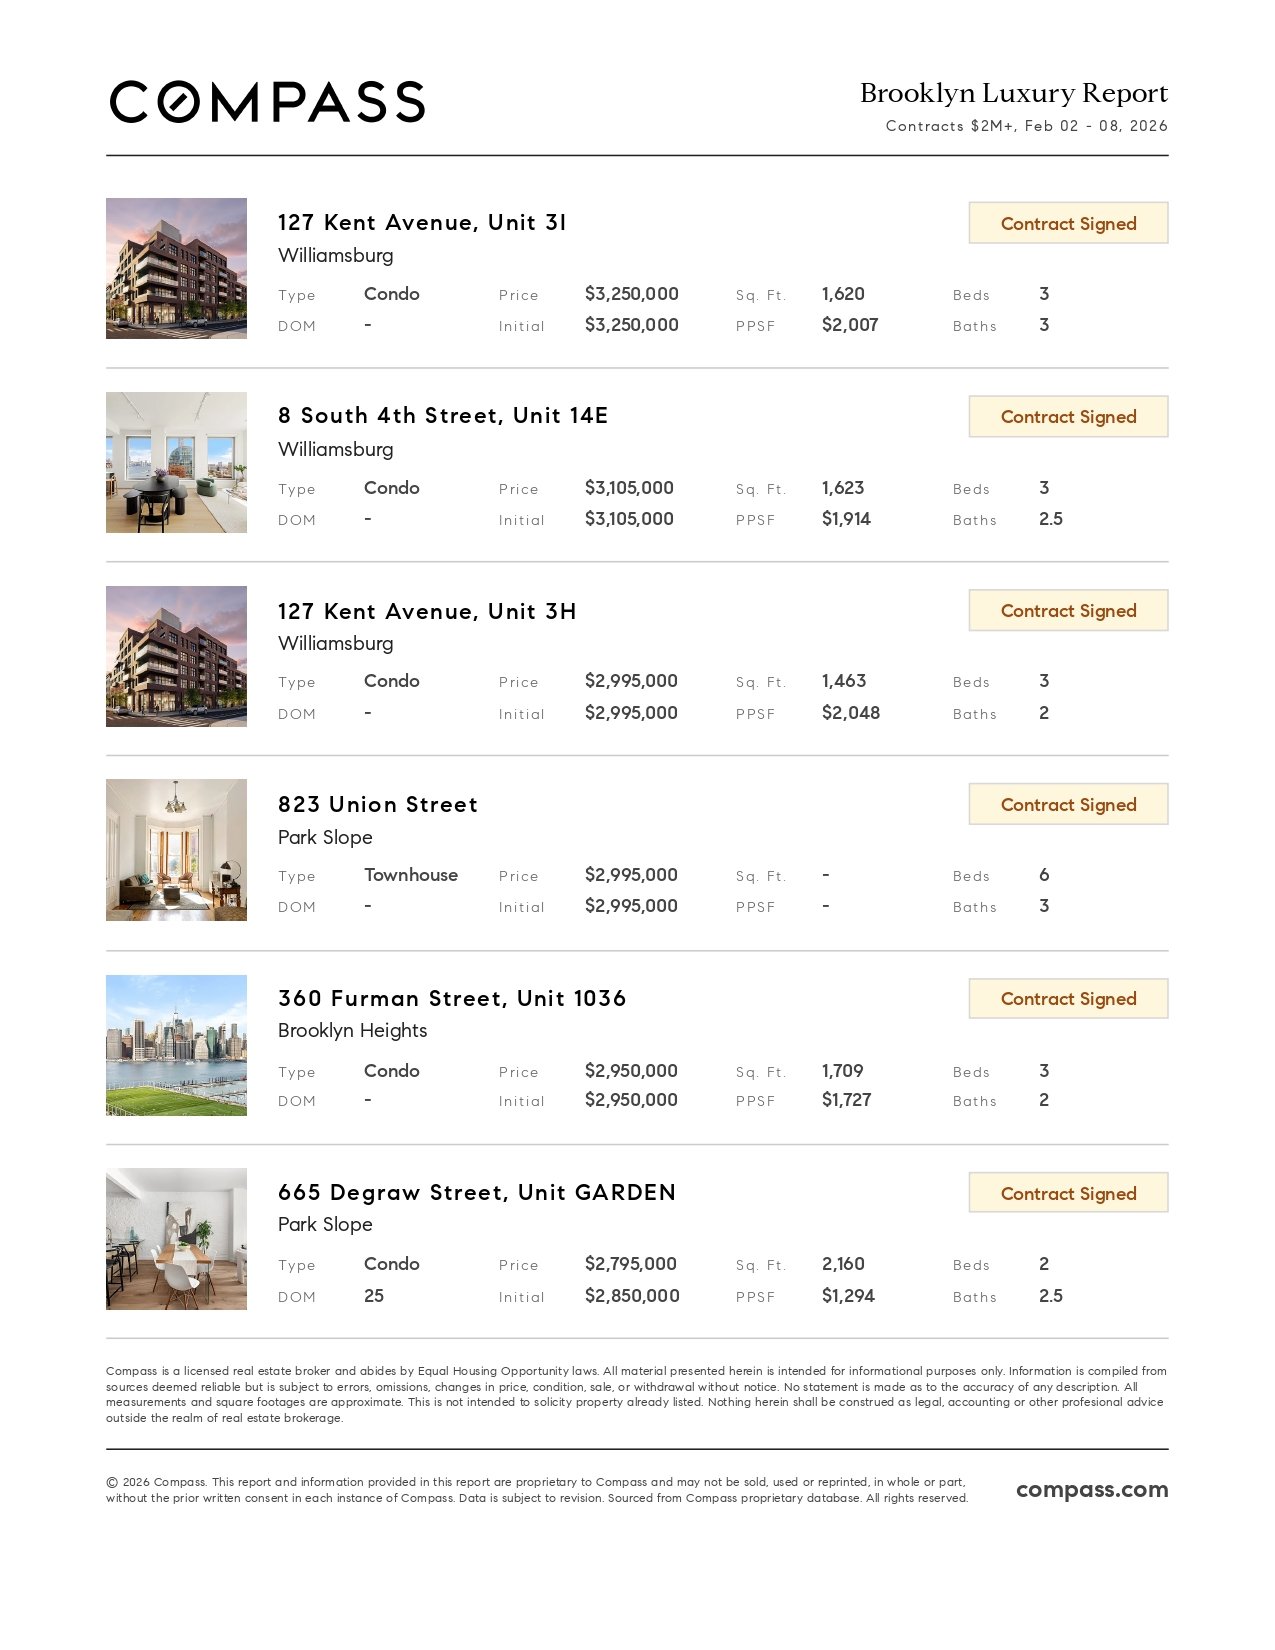Select Contract Signed badge for 823 Union Street
This screenshot has height=1650, width=1275.
pos(1068,805)
